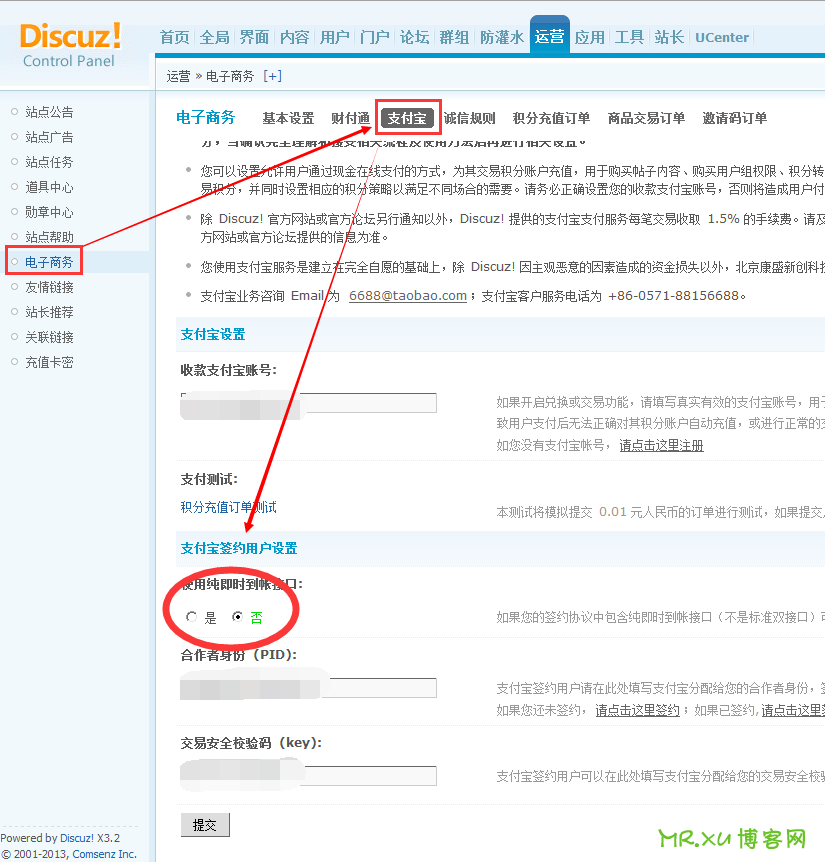Focus the 合作者身份 (PID) input field
825x862 pixels.
[x=309, y=688]
